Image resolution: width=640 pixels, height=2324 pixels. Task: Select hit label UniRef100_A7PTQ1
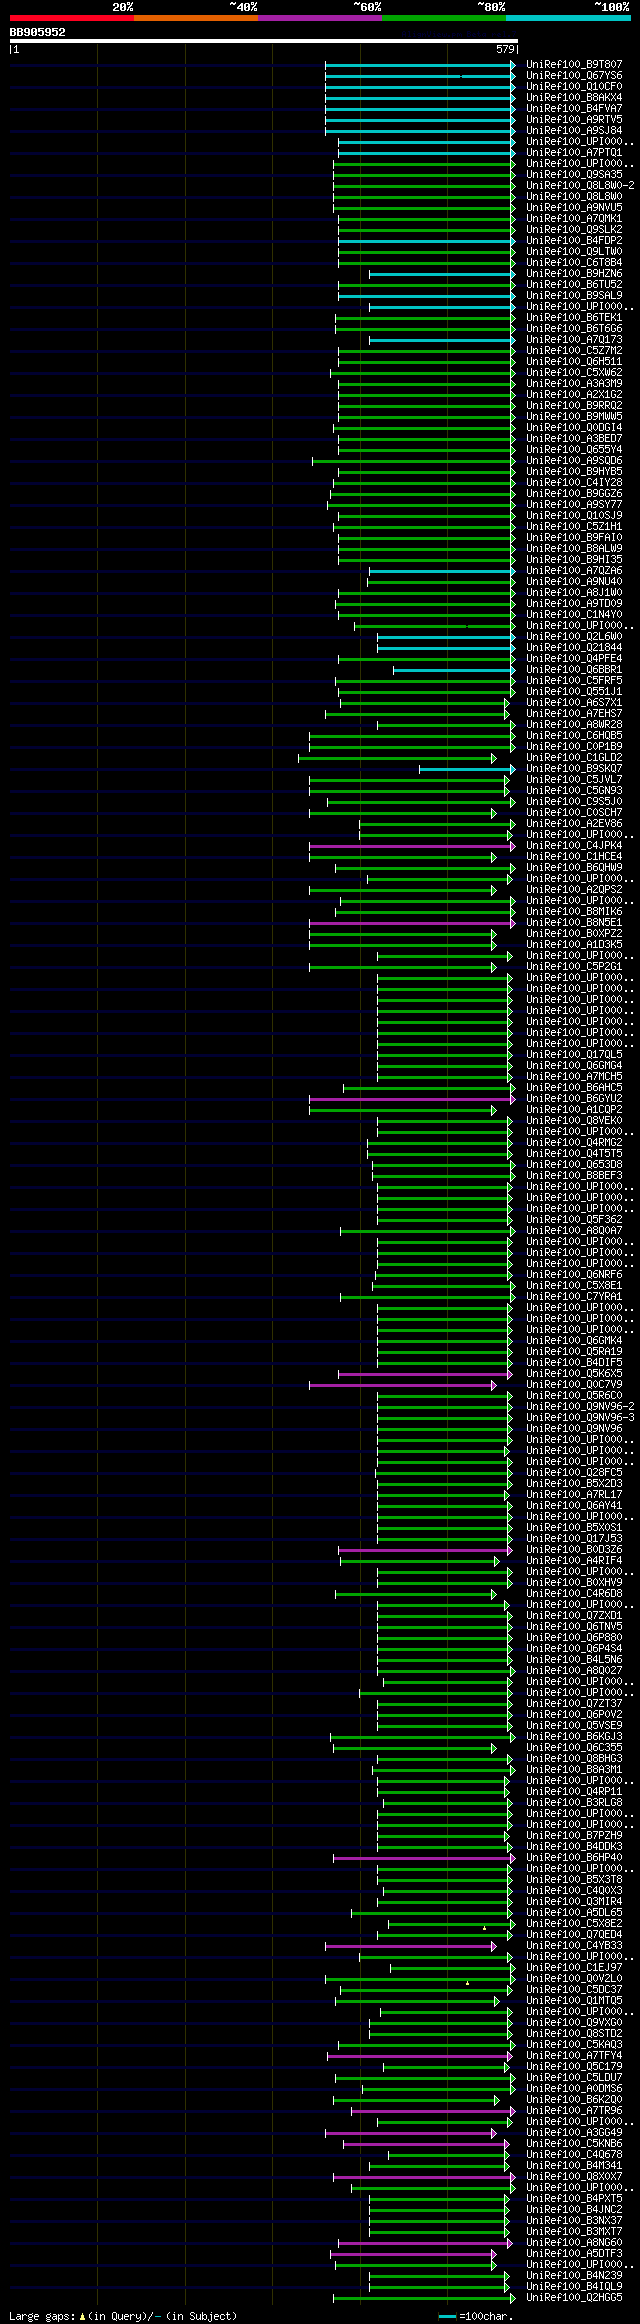coord(574,153)
